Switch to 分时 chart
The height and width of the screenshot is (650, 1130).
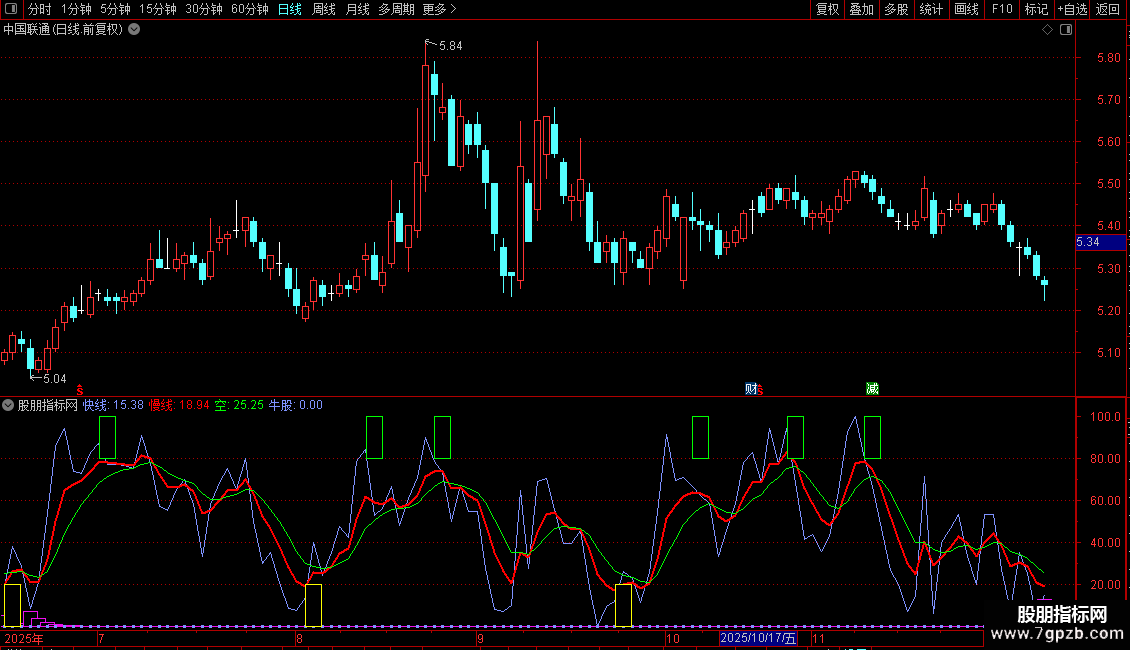[40, 9]
